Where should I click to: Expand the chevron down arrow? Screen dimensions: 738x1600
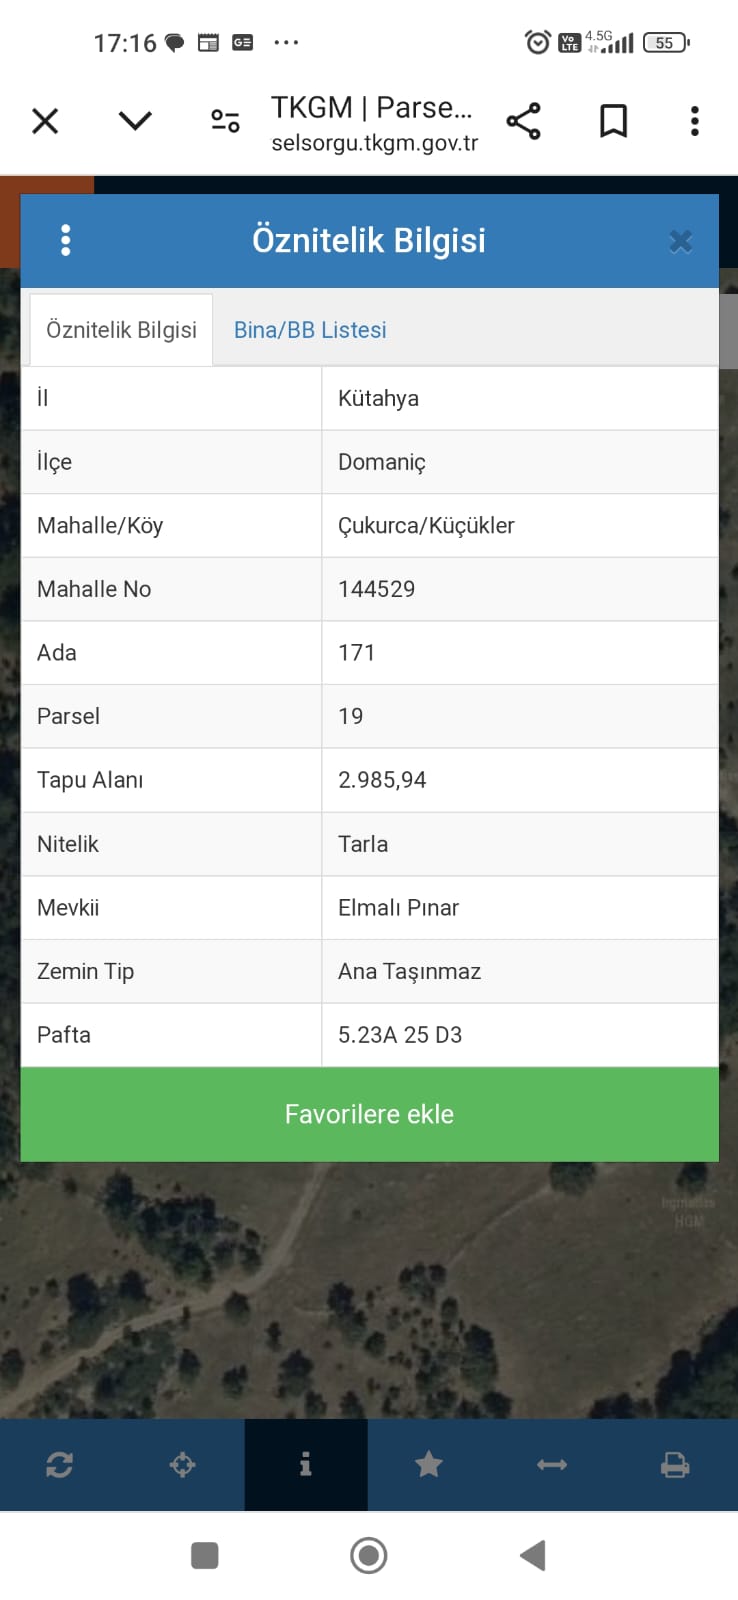(135, 122)
